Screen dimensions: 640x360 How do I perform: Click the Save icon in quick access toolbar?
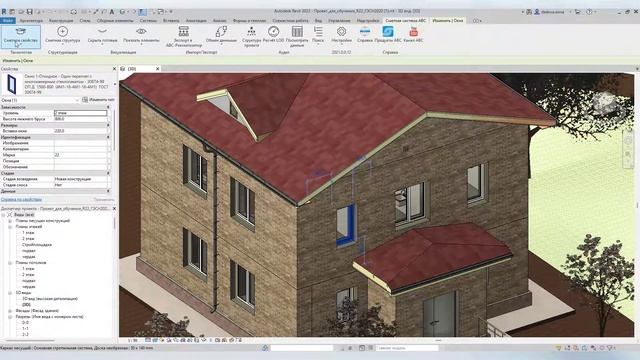point(29,12)
